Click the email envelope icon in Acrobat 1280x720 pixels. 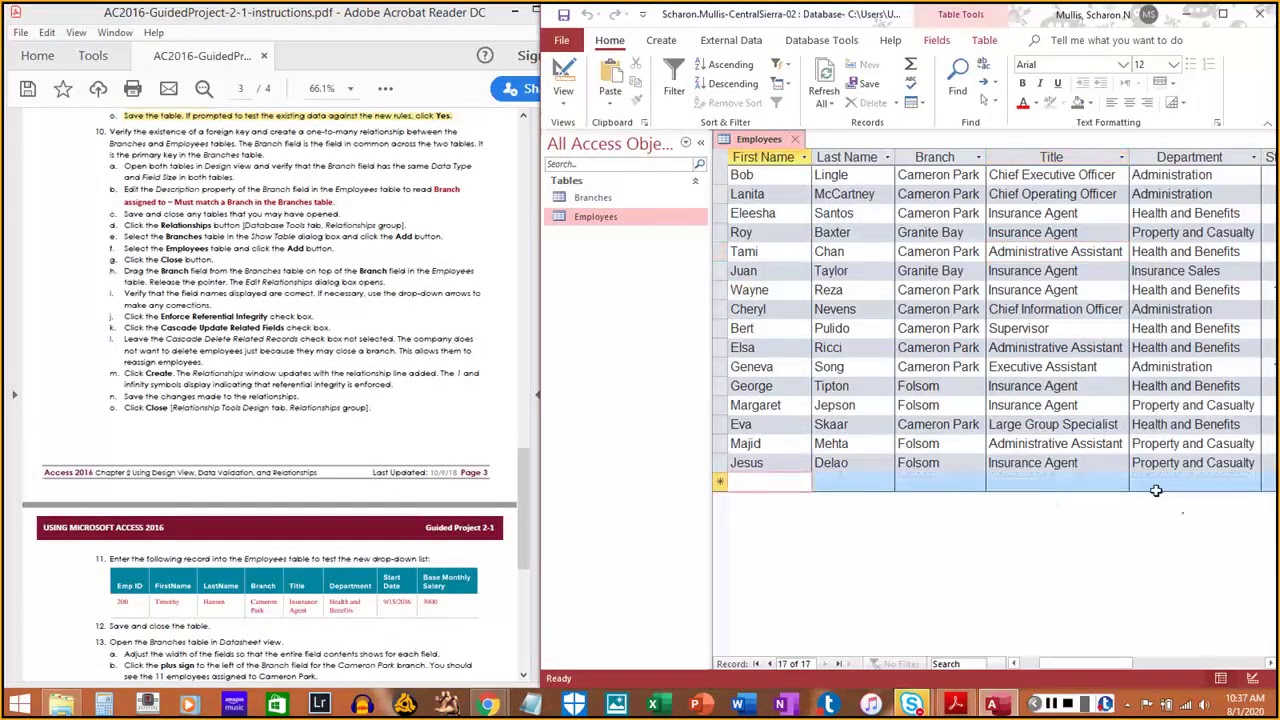point(168,89)
